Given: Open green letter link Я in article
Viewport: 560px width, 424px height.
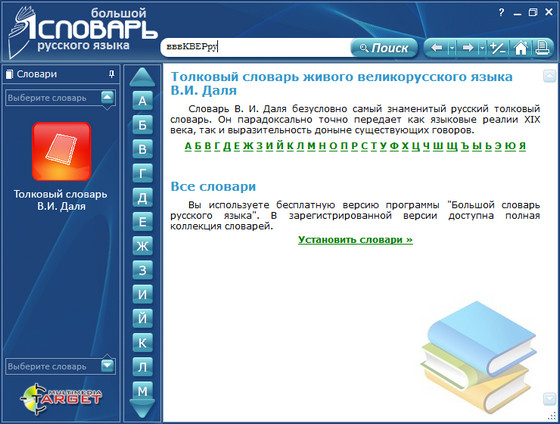Looking at the screenshot, I should [522, 146].
